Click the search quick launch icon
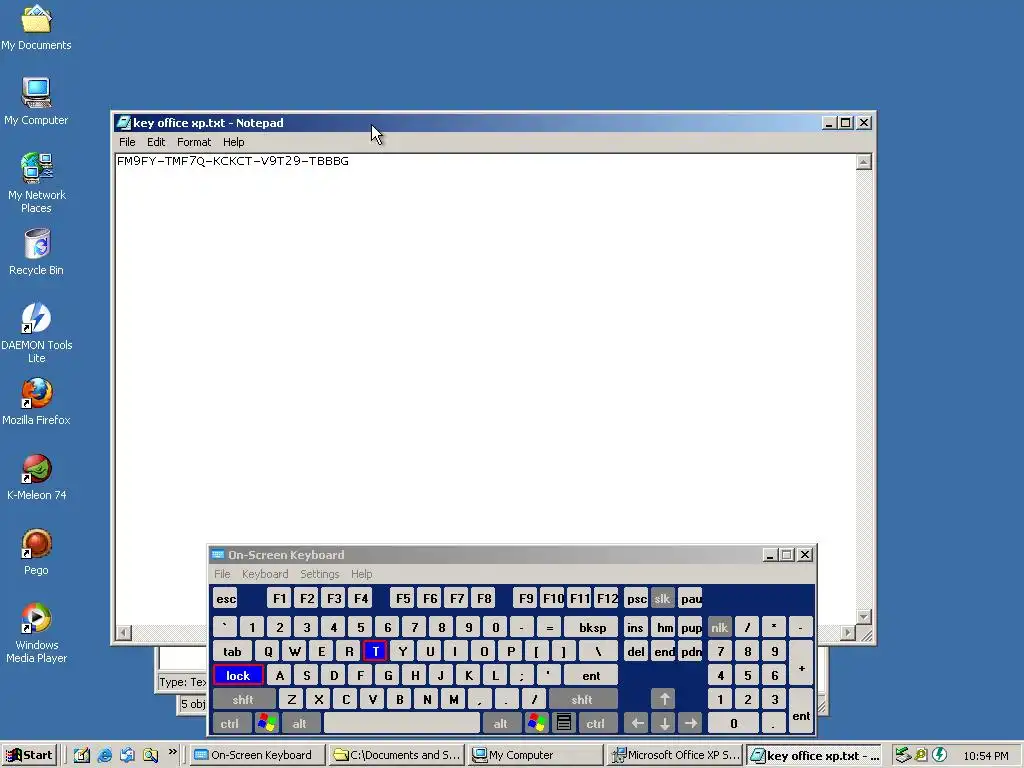 click(x=150, y=755)
